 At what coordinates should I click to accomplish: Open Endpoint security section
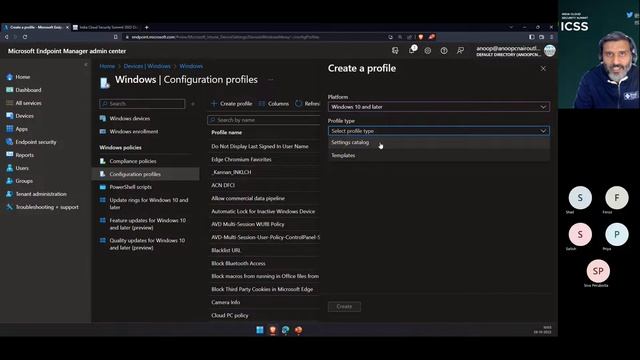tap(36, 142)
